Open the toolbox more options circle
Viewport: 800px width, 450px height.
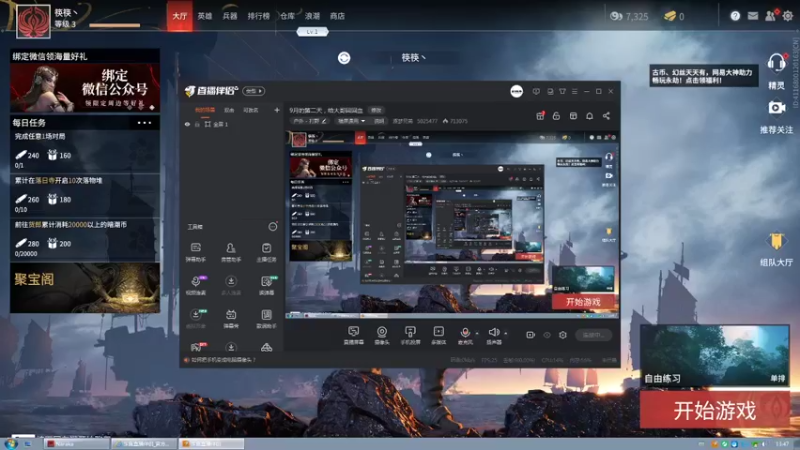tap(273, 227)
